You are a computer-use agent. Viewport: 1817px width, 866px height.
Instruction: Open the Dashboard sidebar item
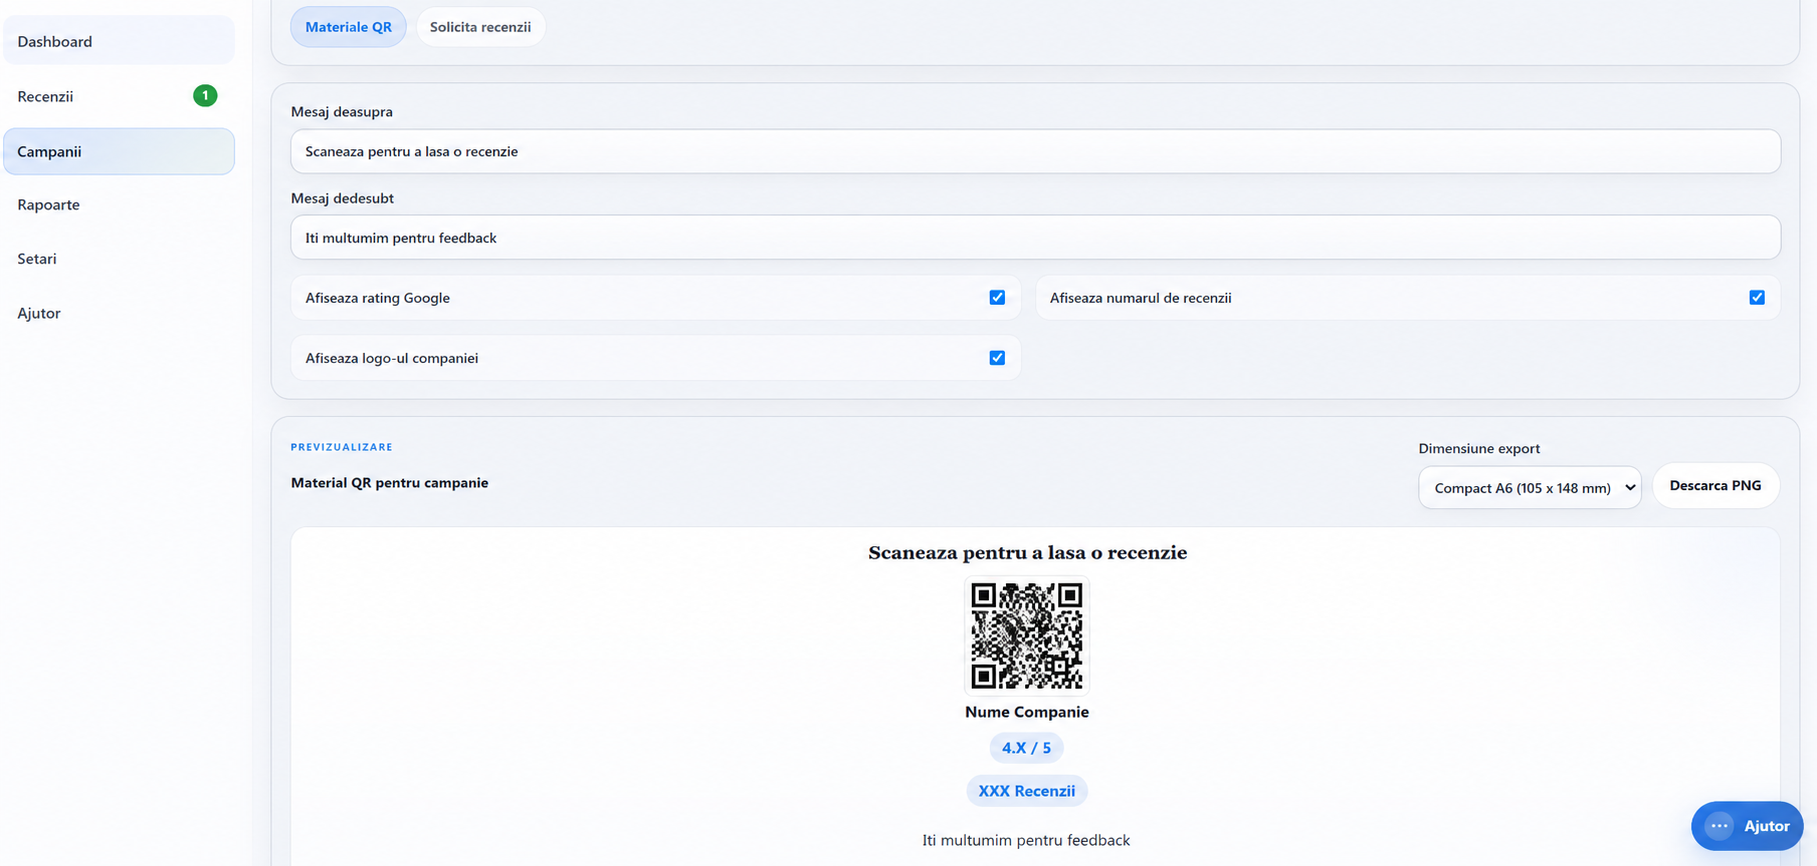(x=119, y=41)
